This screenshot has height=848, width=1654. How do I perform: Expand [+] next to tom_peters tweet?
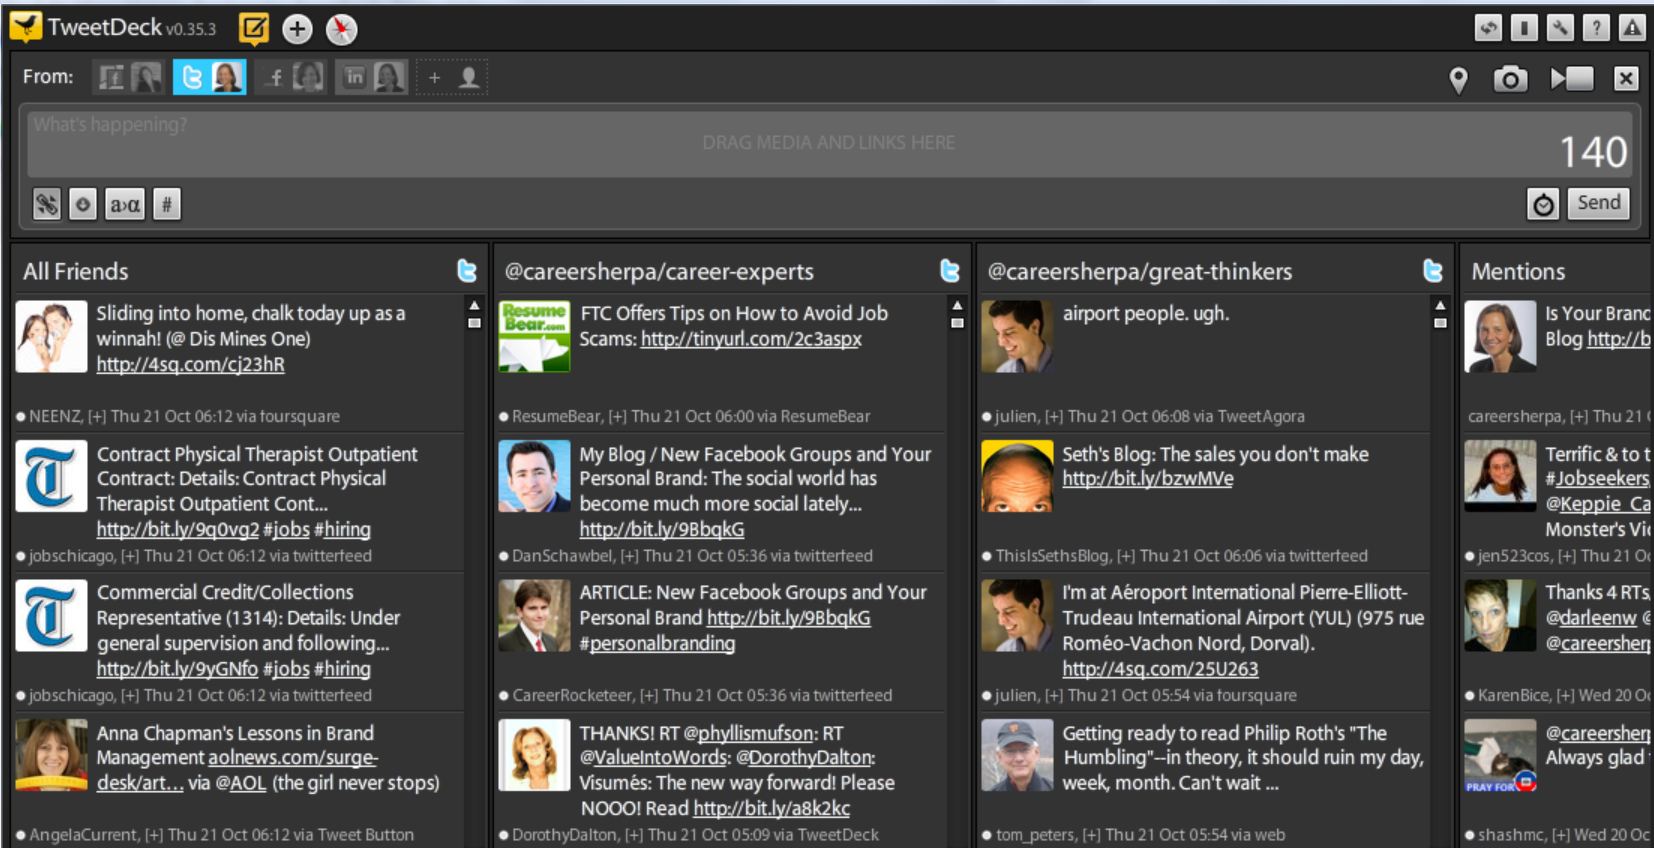click(x=1092, y=835)
